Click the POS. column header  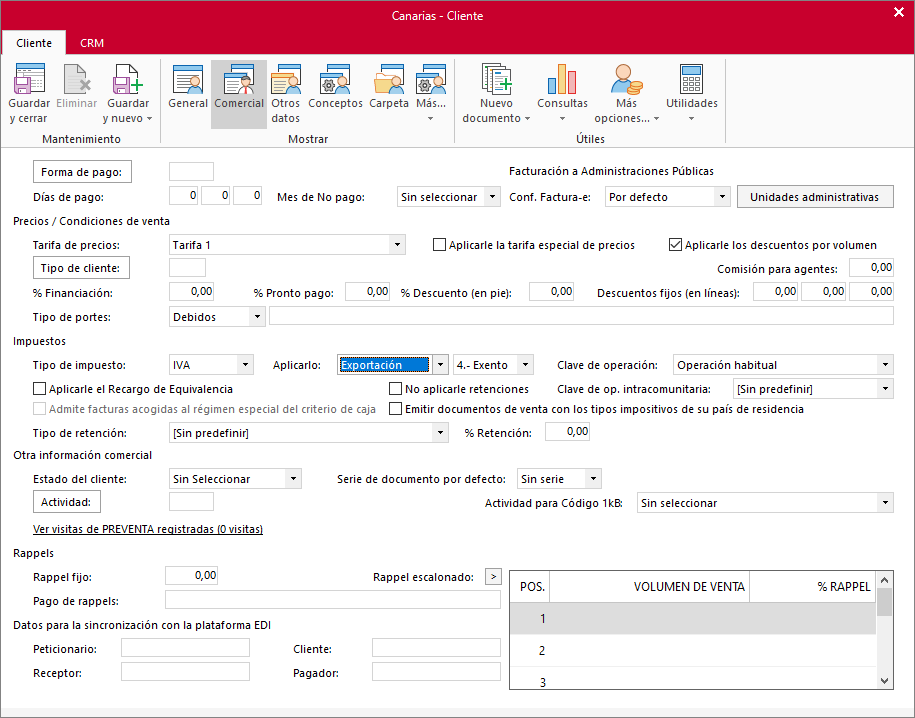tap(530, 587)
